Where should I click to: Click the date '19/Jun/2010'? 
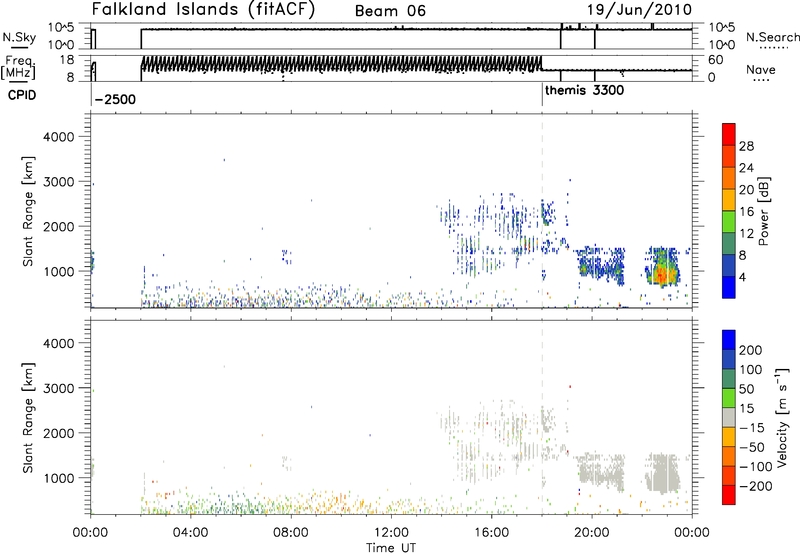click(x=639, y=10)
